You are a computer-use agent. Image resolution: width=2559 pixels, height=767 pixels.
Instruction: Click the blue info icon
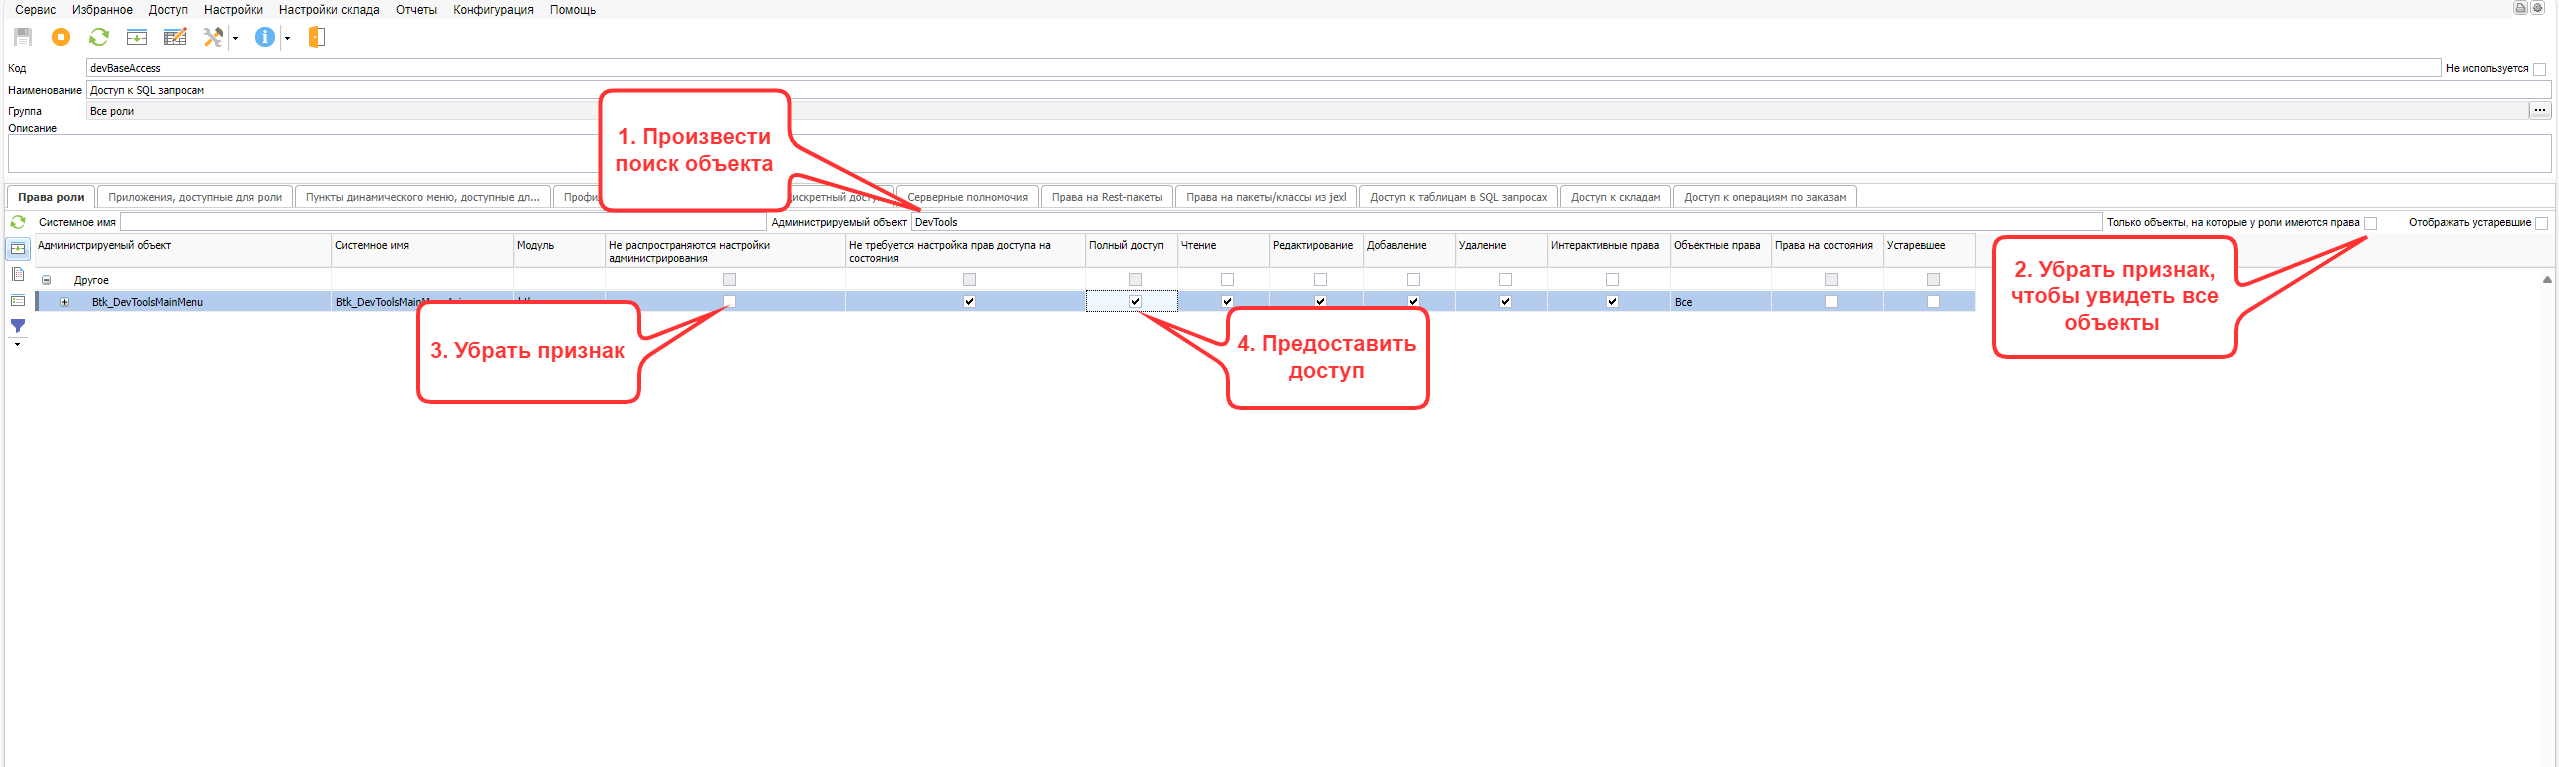coord(264,37)
